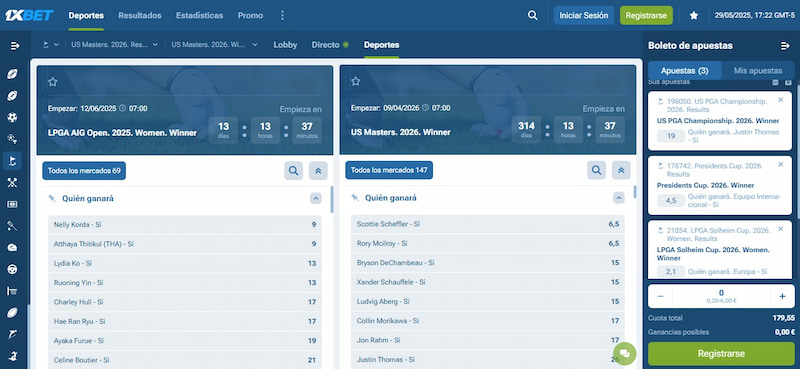
Task: Remove the Presidents Cup bet
Action: coord(780,164)
